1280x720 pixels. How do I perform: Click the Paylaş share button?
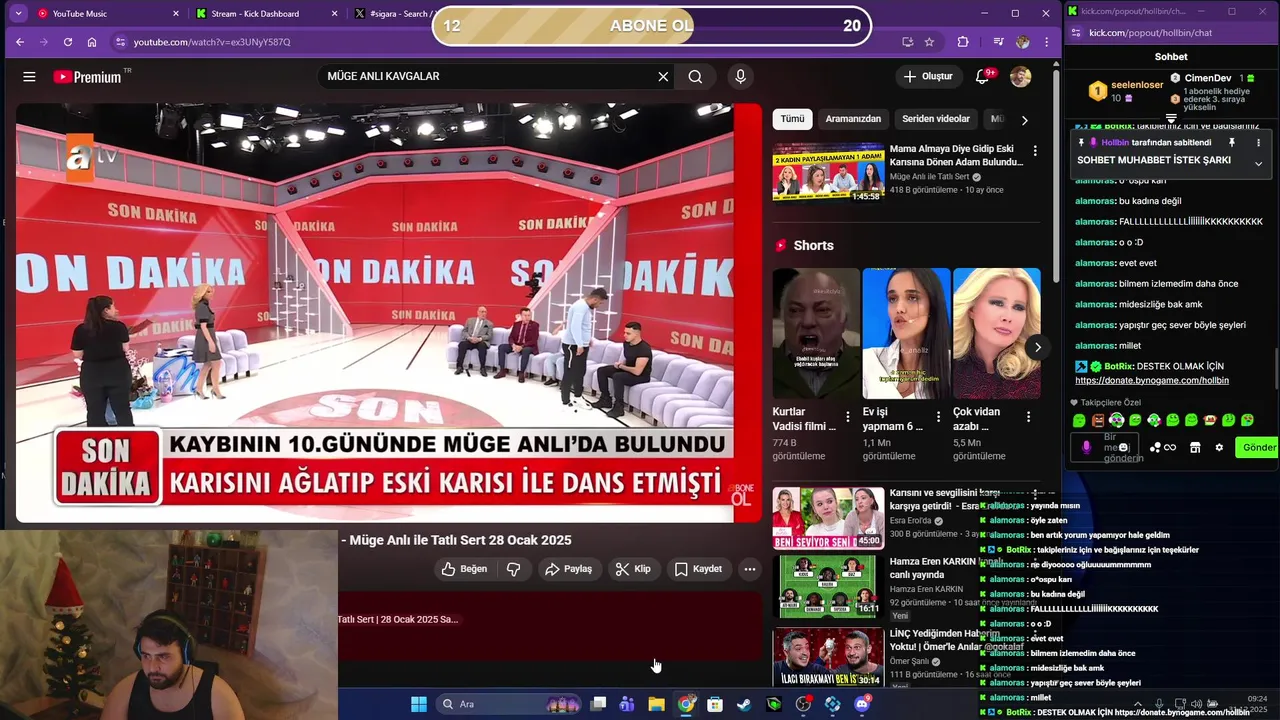(x=568, y=569)
